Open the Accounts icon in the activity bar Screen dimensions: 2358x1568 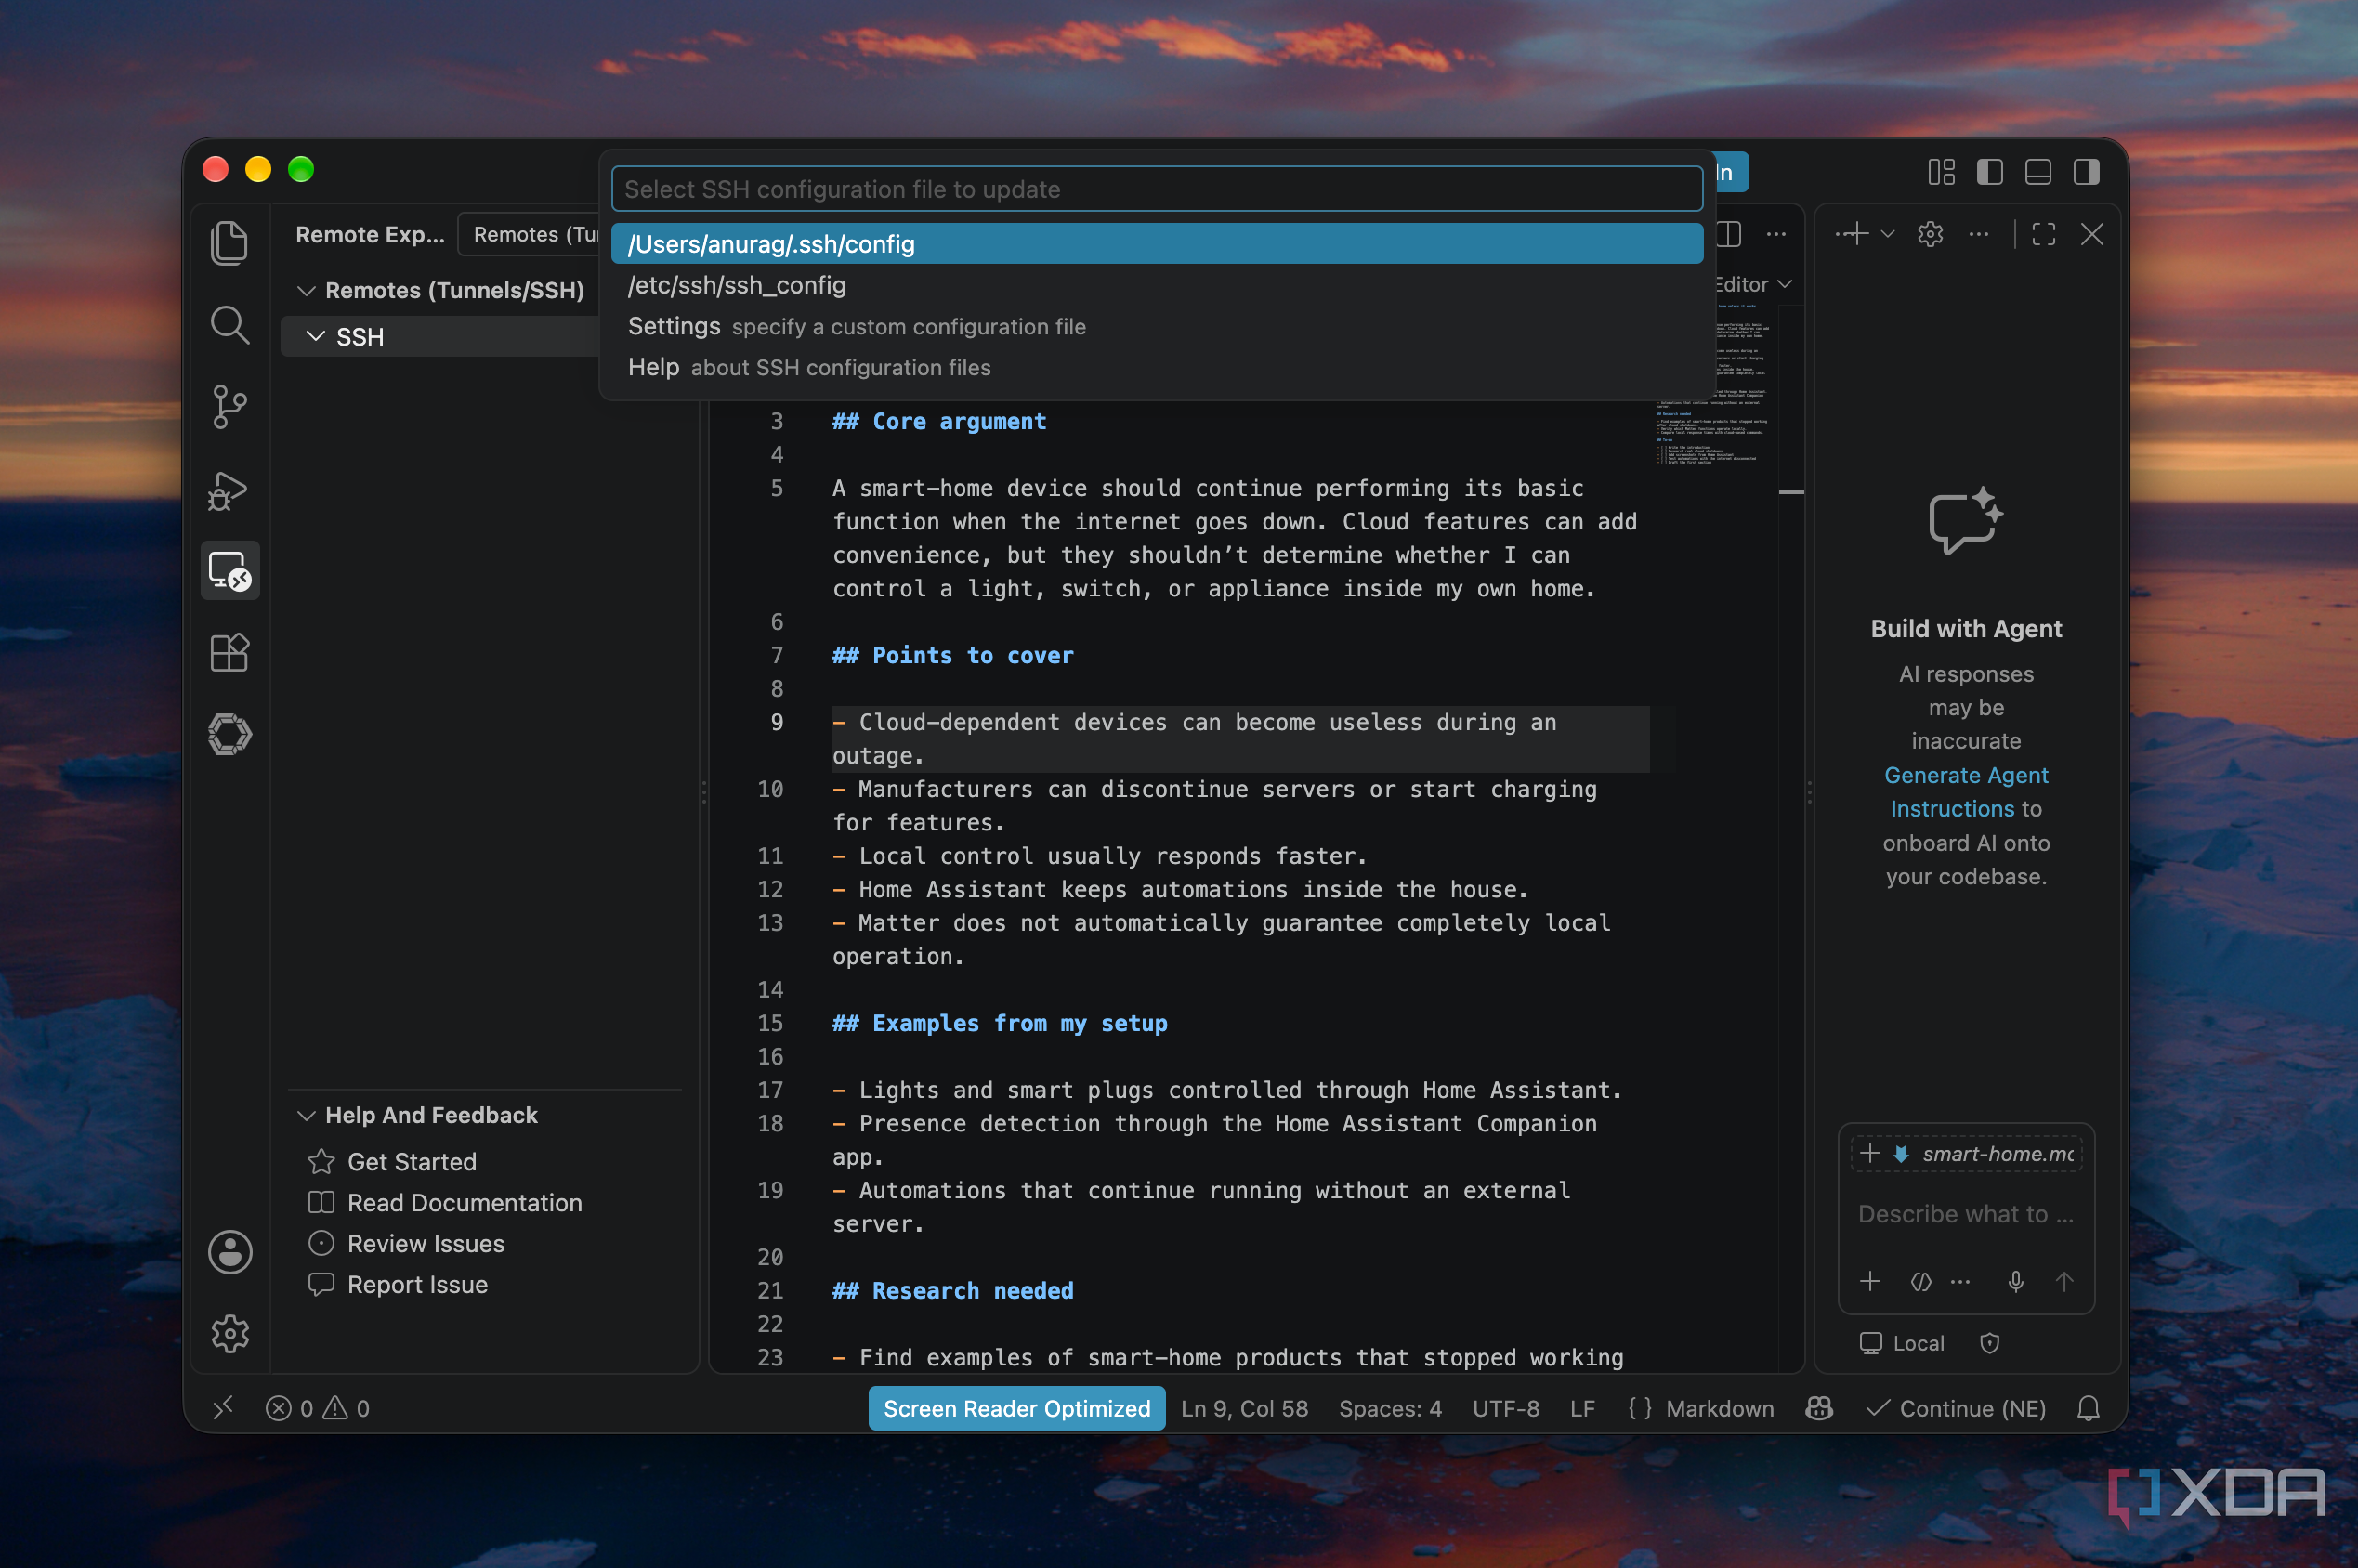tap(230, 1252)
